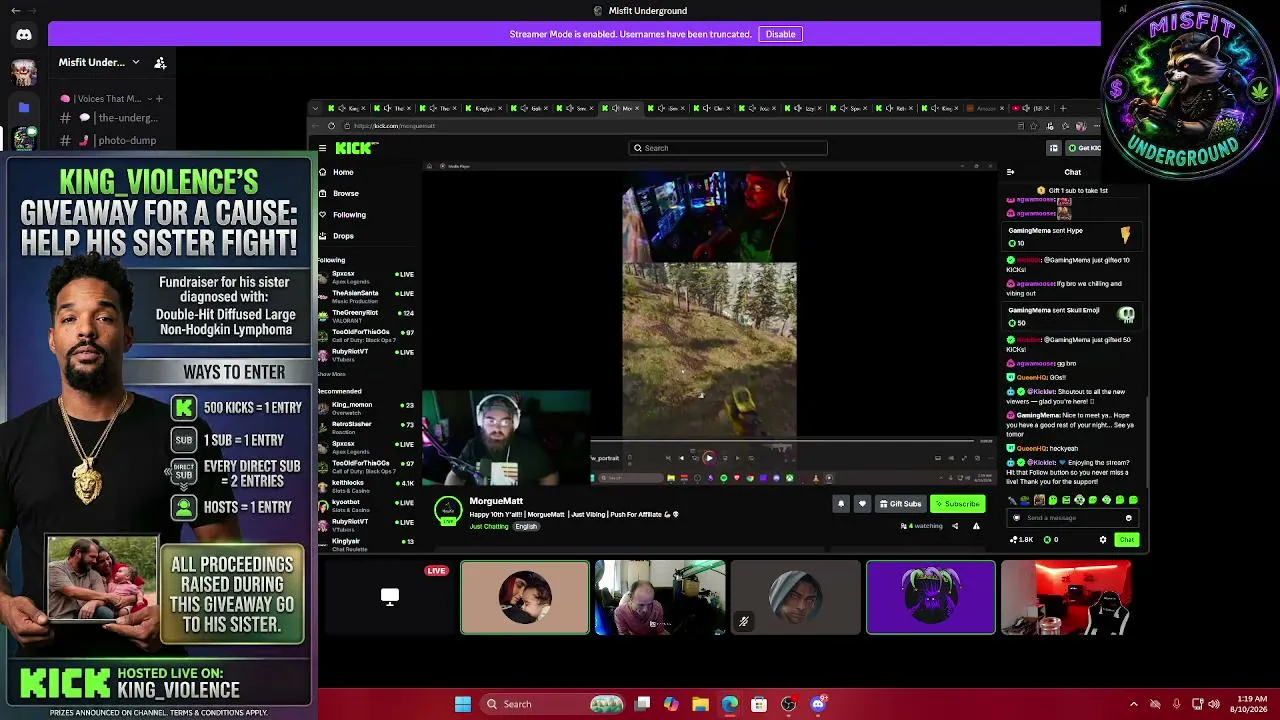1280x720 pixels.
Task: Send message with Chat button
Action: (x=1126, y=540)
